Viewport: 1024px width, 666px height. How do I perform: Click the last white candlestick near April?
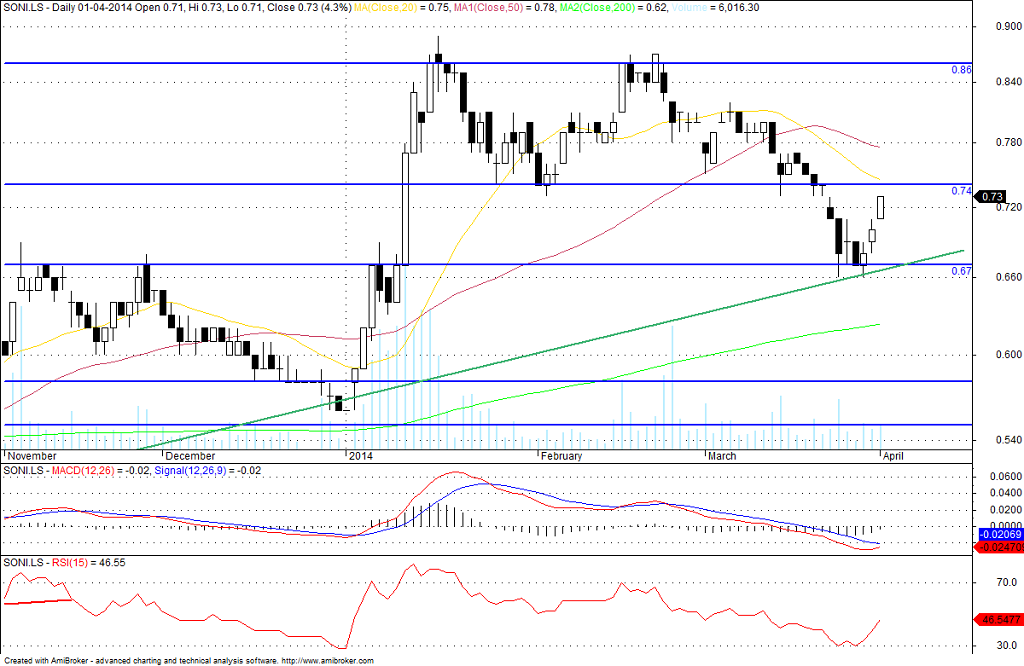coord(880,207)
